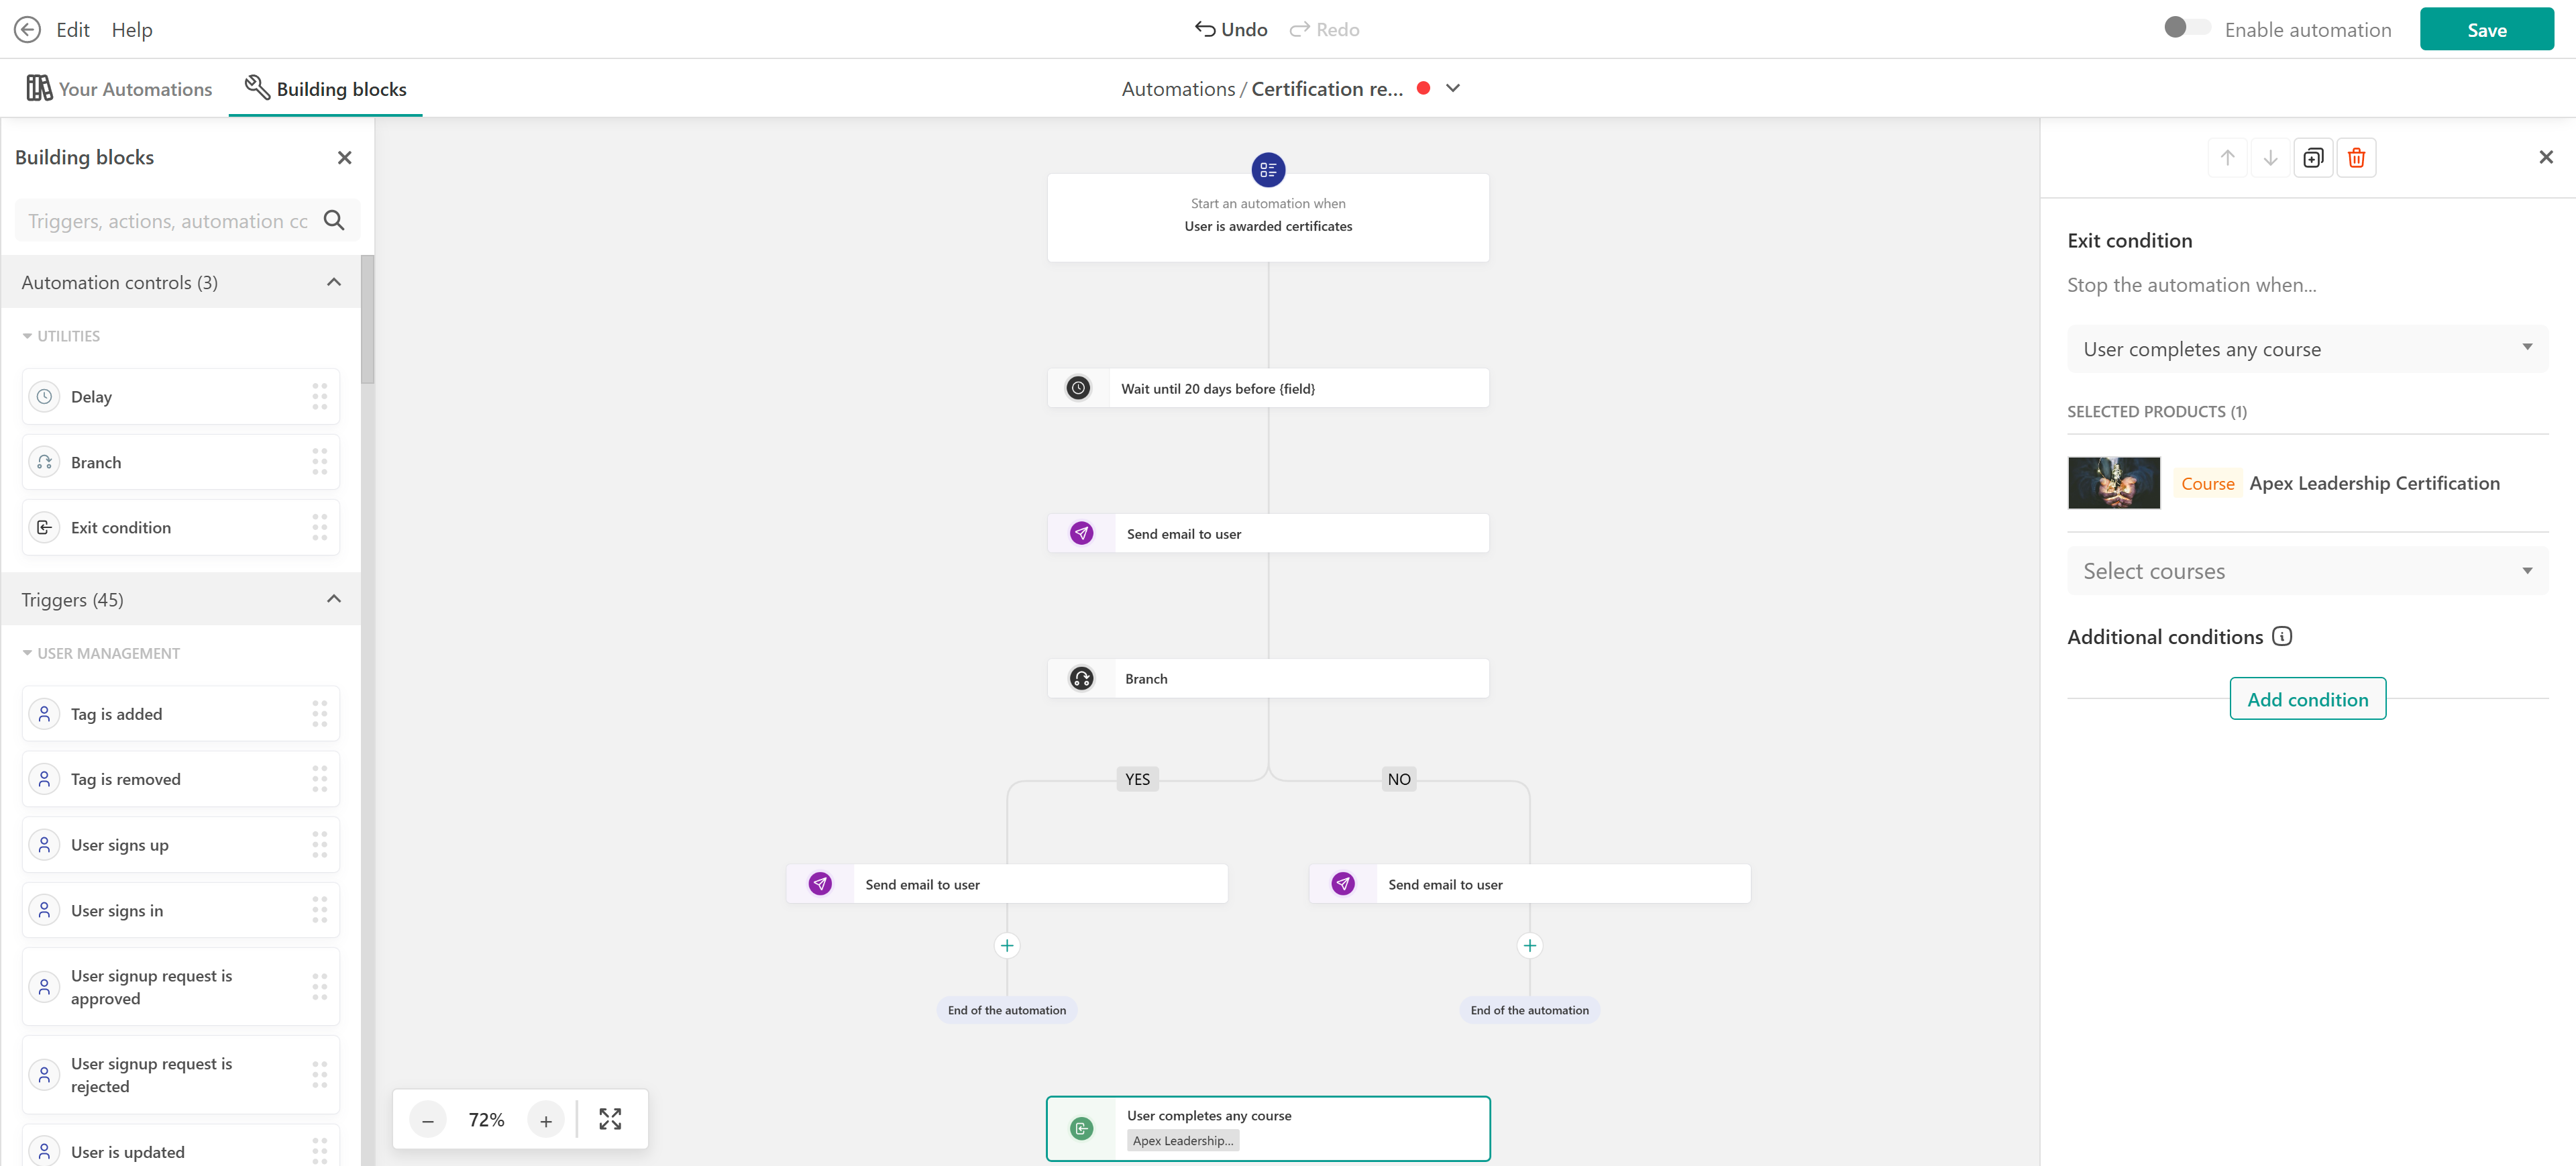Expand the automation name chevron dropdown
This screenshot has width=2576, height=1166.
tap(1453, 88)
